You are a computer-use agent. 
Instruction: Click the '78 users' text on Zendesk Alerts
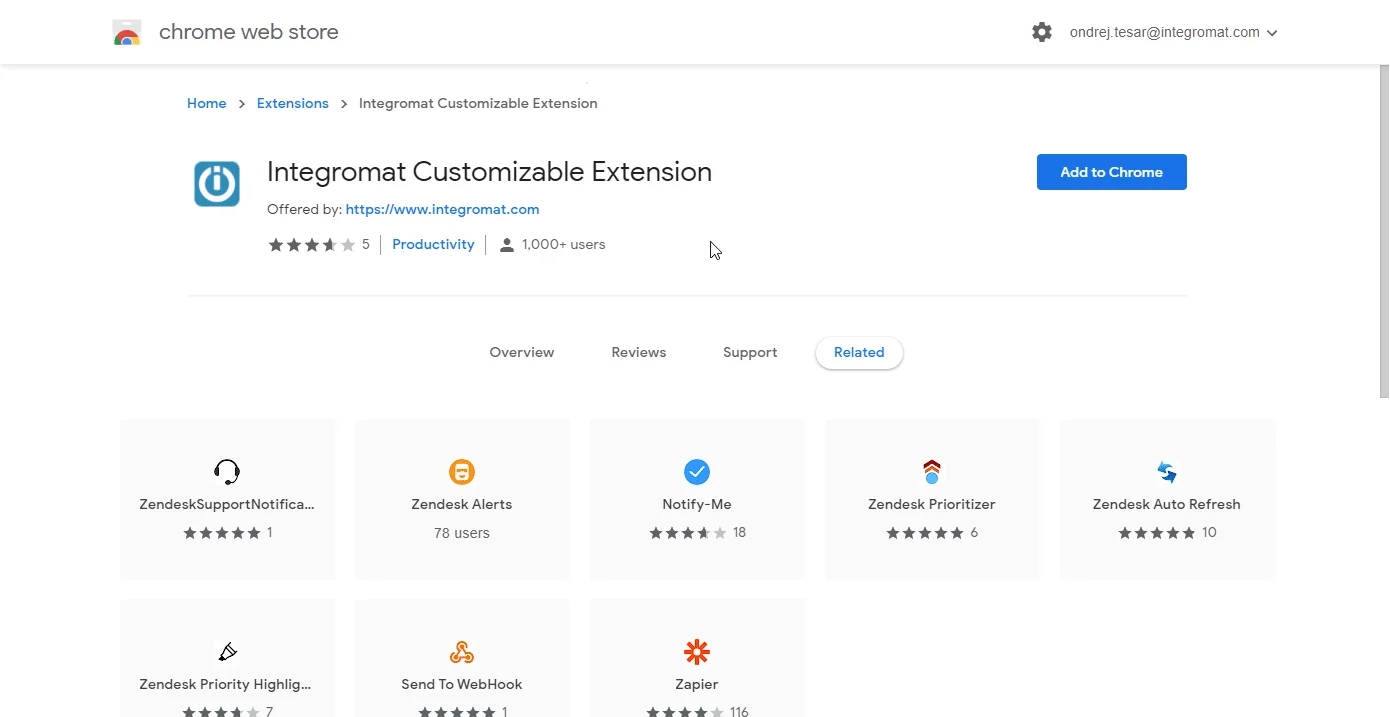462,533
